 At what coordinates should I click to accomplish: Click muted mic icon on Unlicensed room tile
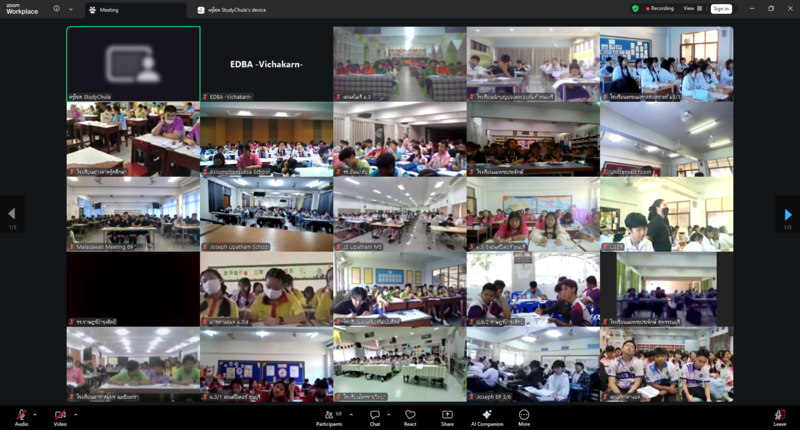606,172
